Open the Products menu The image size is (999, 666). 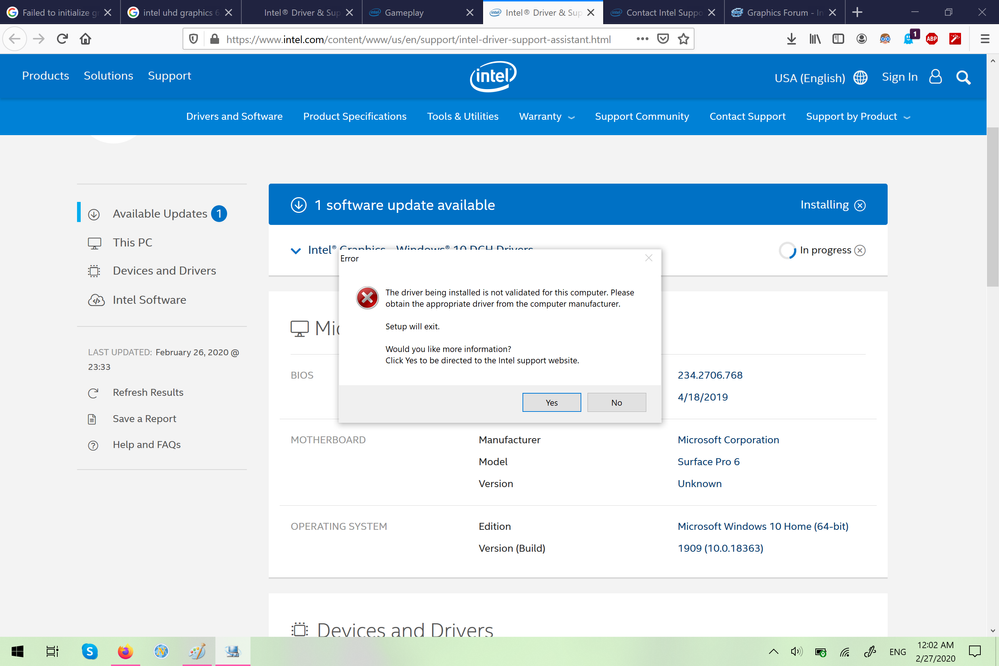[x=45, y=76]
